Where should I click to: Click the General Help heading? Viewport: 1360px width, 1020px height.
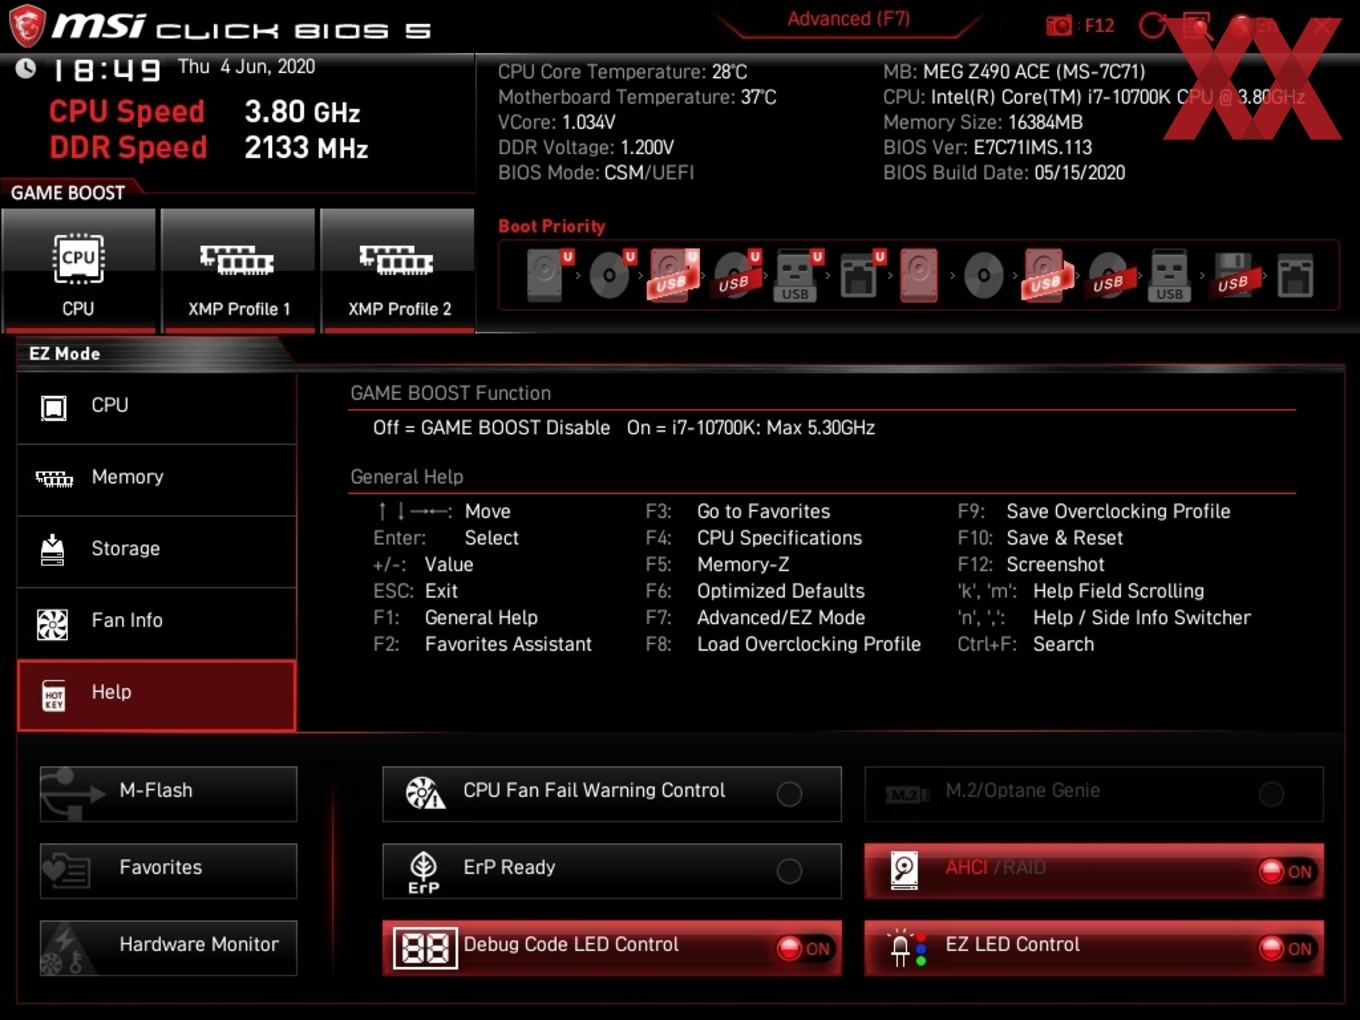pyautogui.click(x=407, y=477)
